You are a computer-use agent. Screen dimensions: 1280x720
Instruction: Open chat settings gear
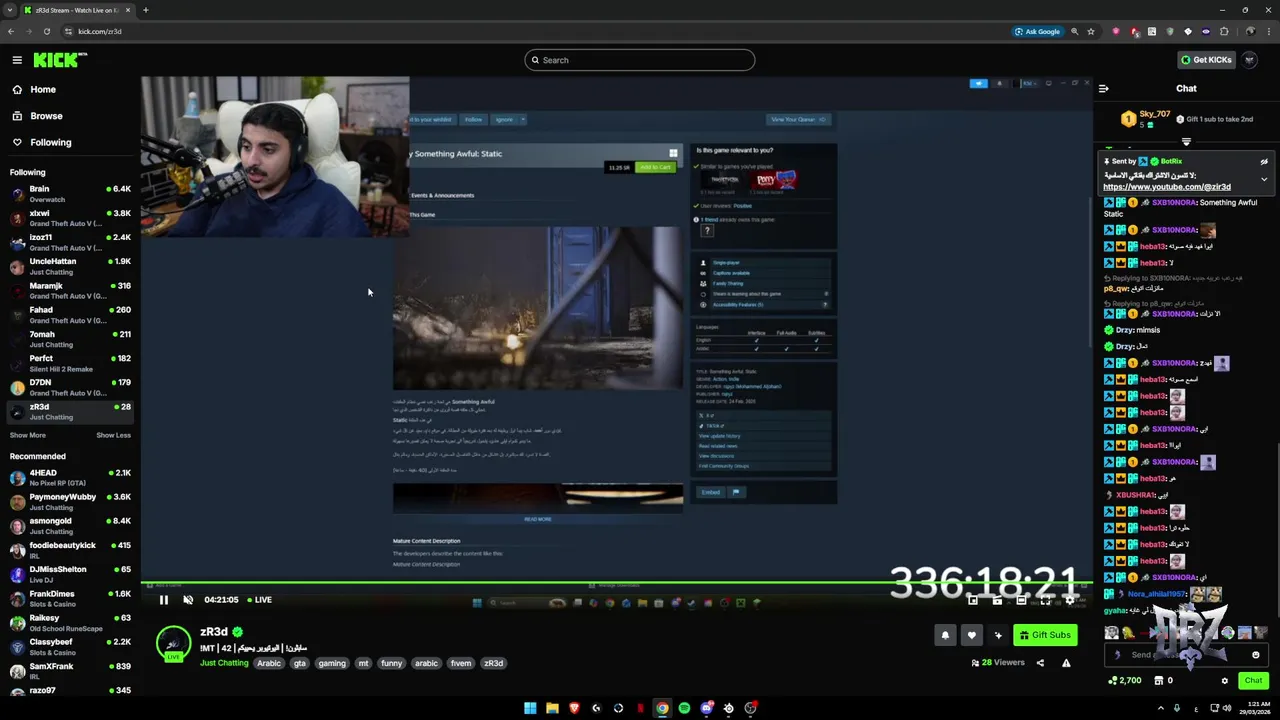(1225, 681)
